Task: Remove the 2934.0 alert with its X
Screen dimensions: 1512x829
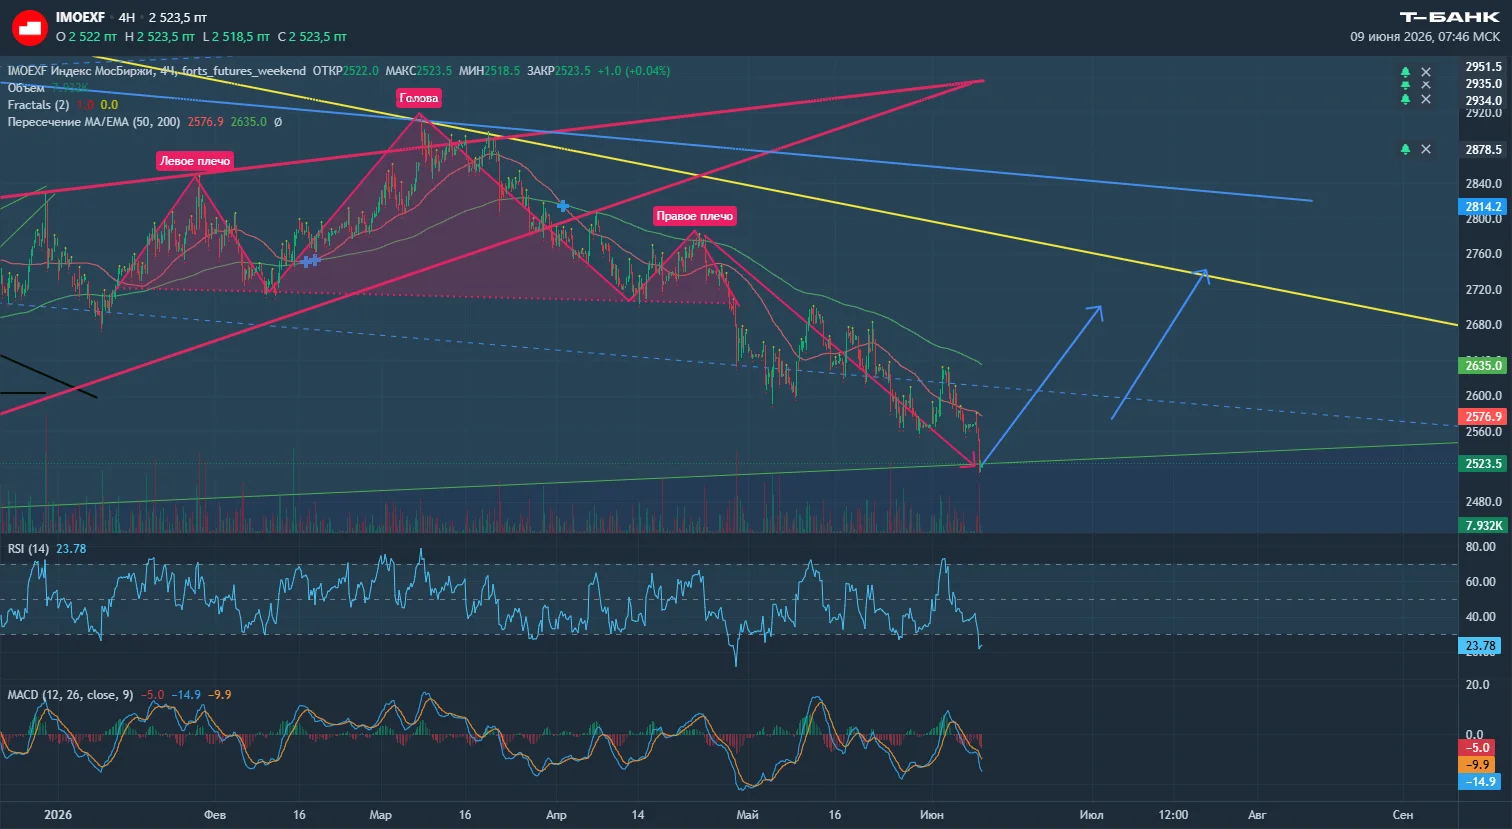Action: (1426, 99)
